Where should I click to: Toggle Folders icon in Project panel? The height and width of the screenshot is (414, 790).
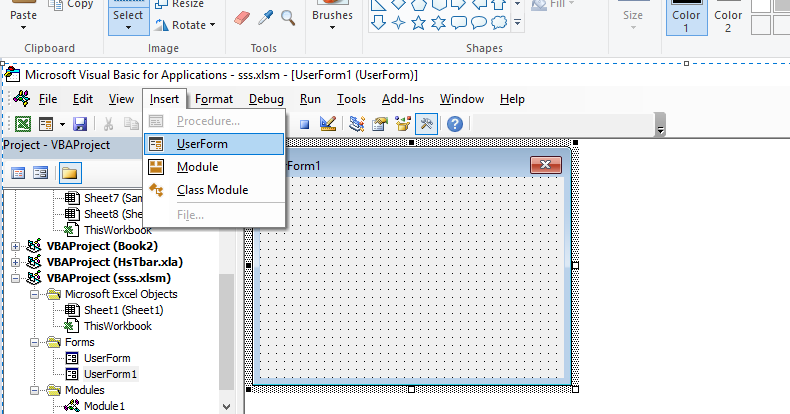pos(70,173)
